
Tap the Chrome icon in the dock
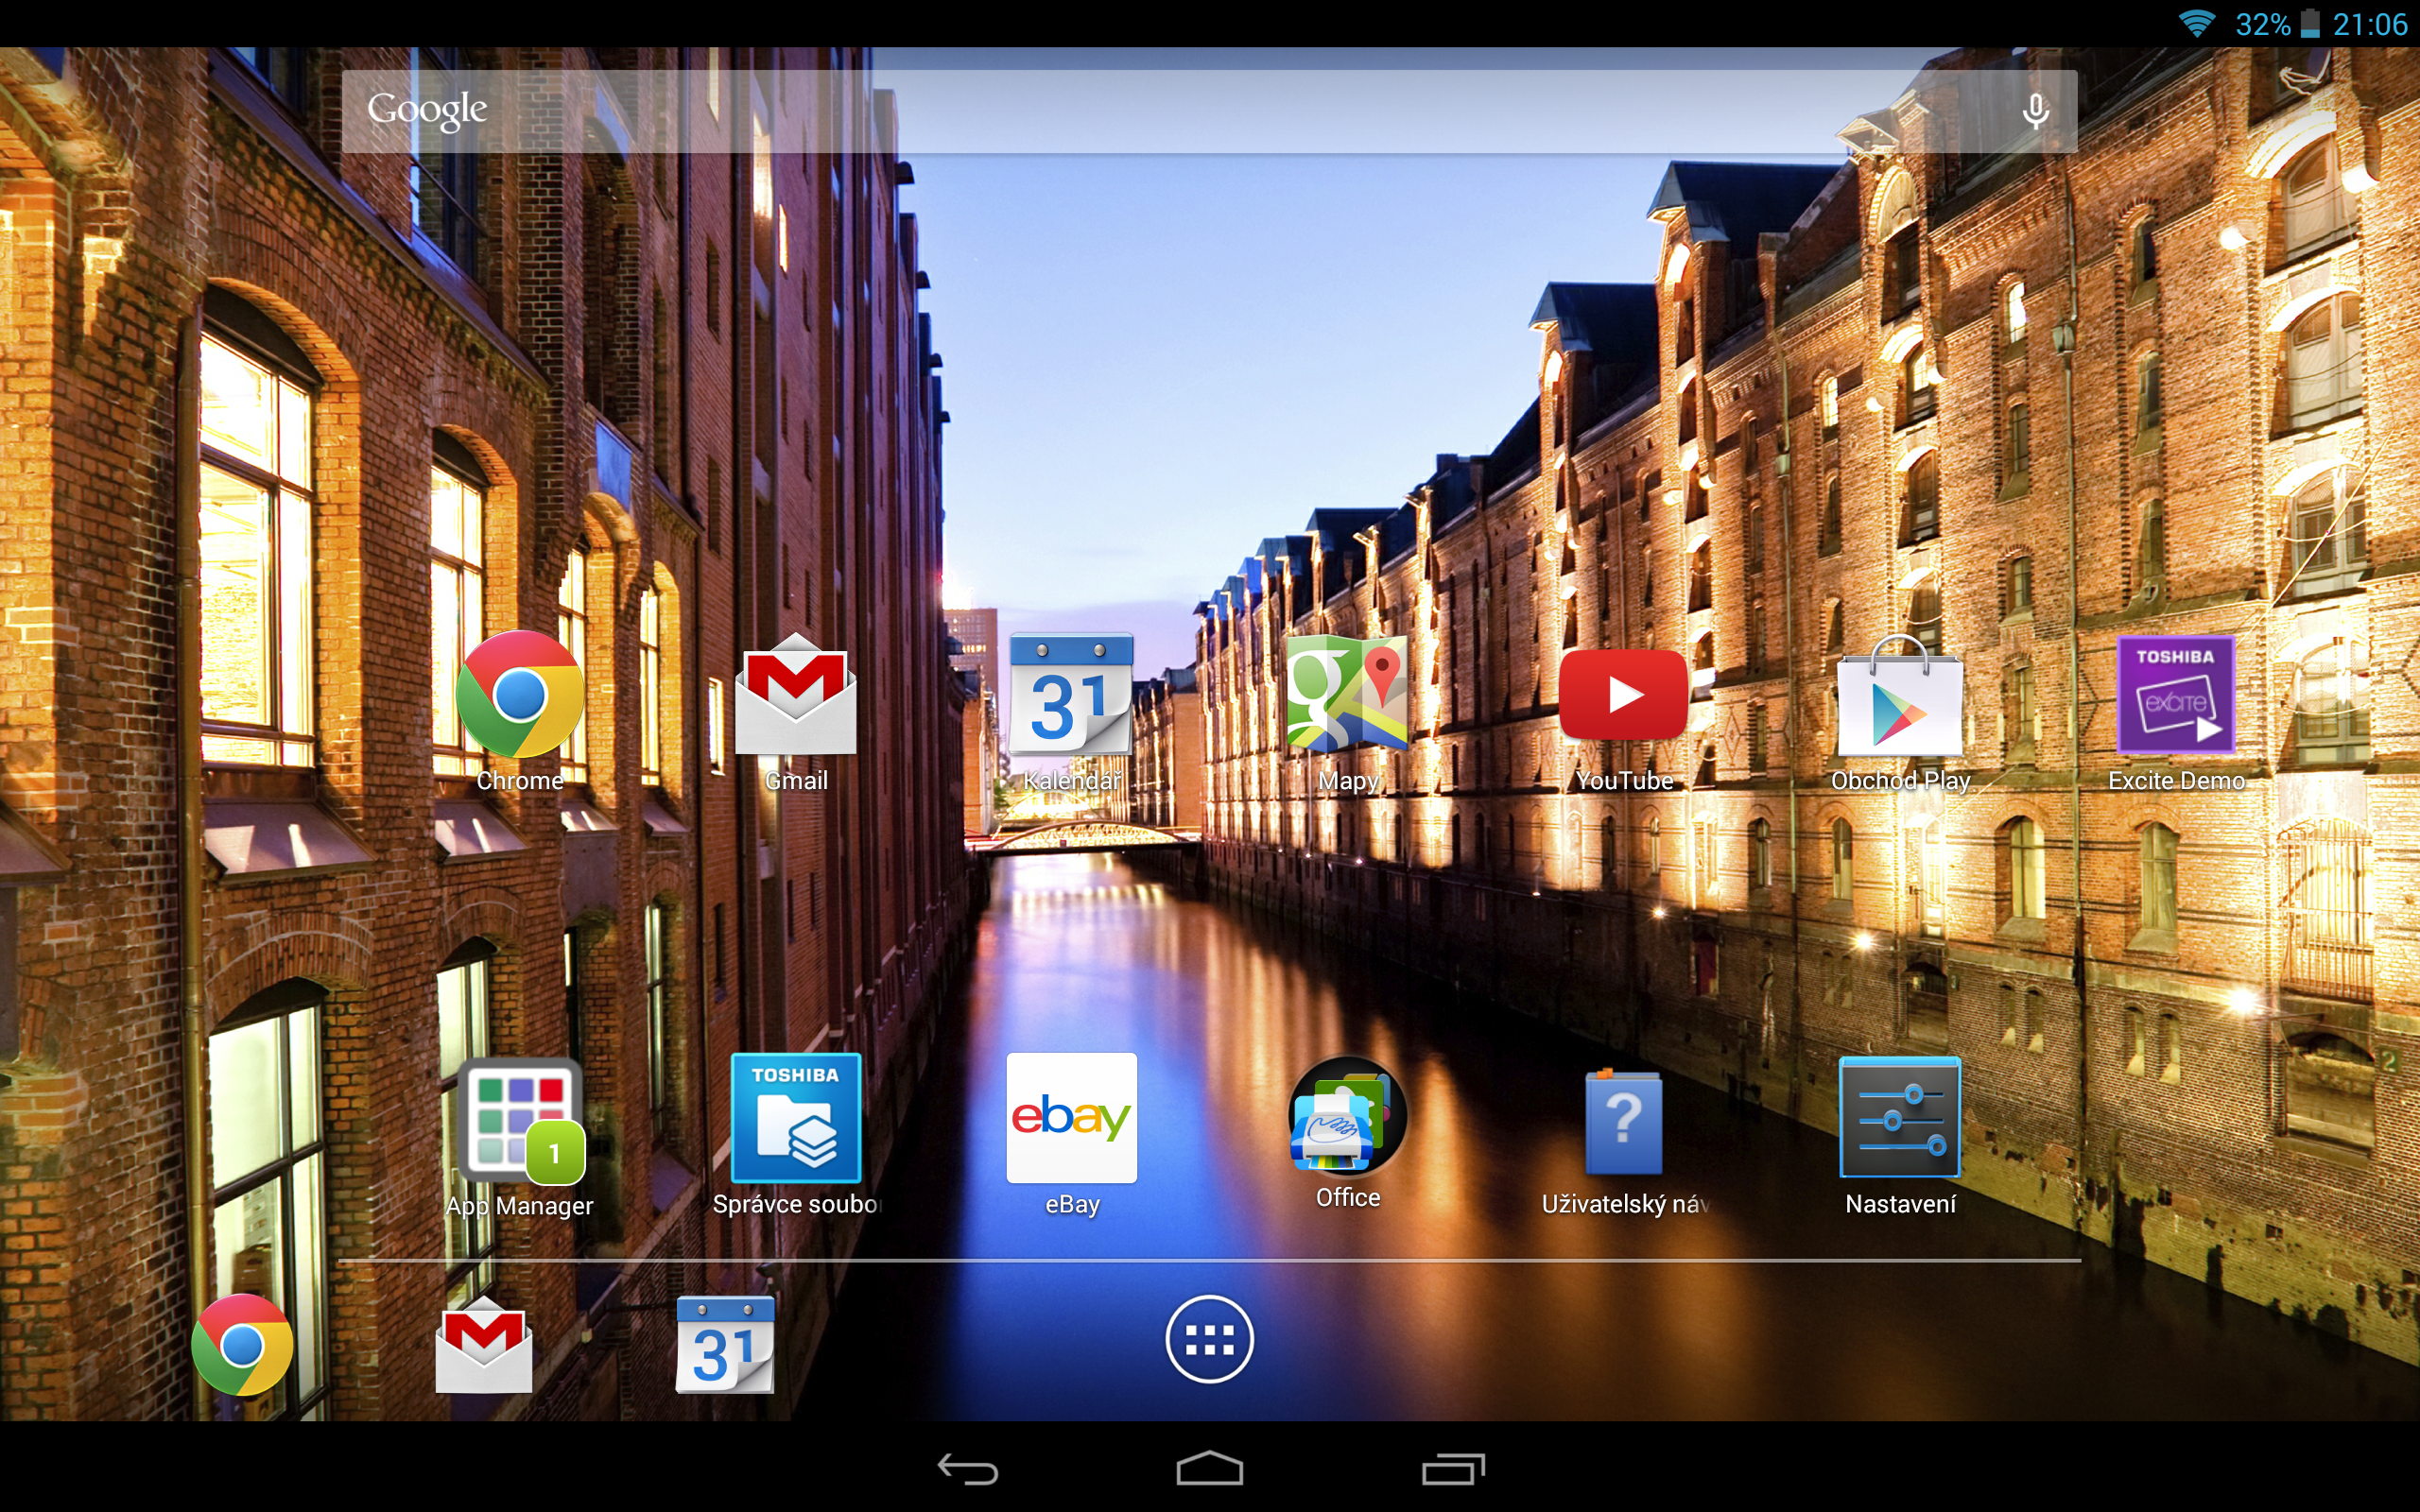tap(242, 1344)
